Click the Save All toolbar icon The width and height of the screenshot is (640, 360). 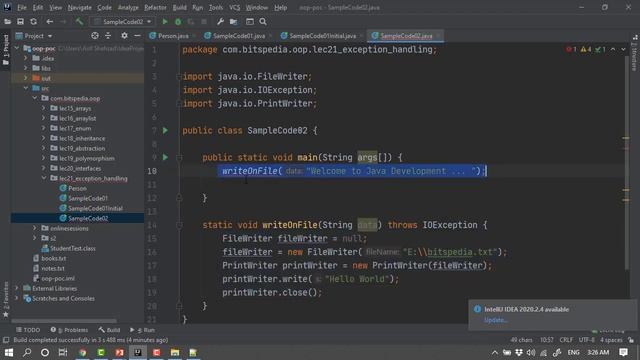[x=20, y=22]
